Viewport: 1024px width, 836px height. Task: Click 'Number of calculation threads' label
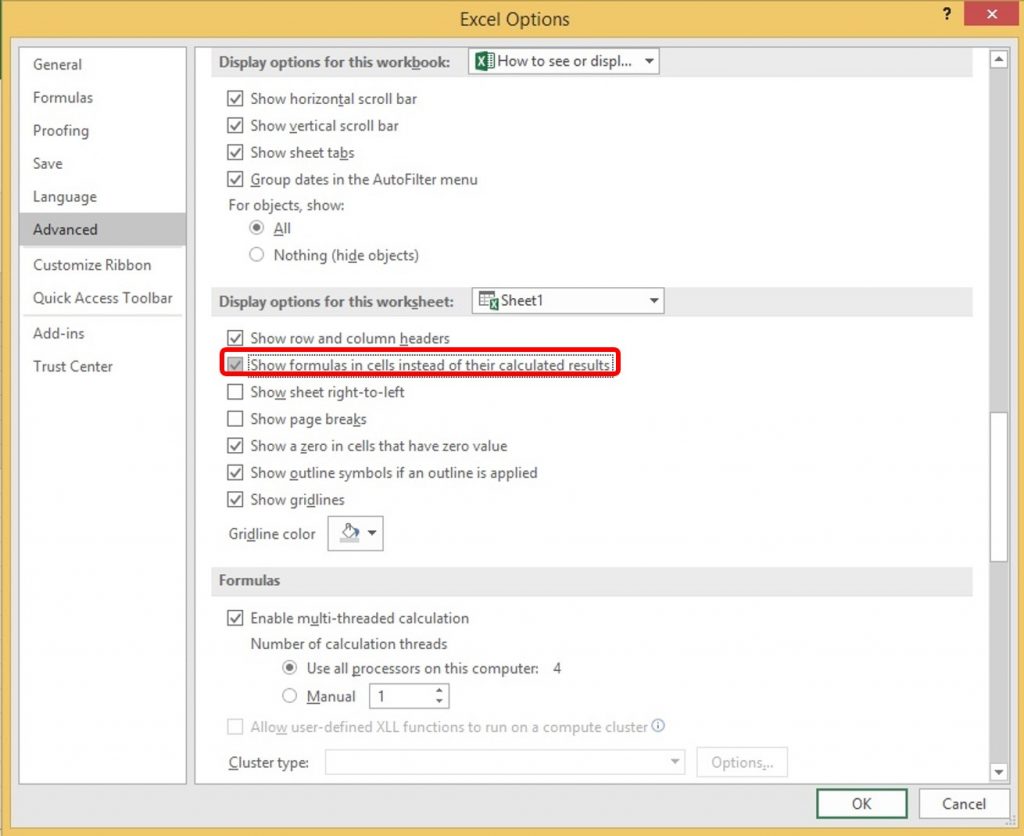(x=349, y=644)
